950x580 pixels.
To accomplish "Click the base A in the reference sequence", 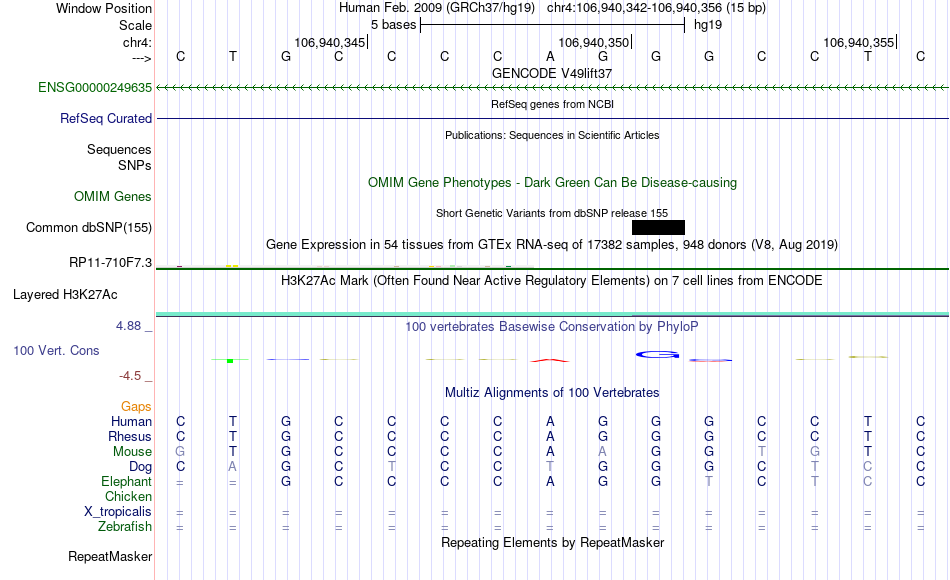I will pos(550,56).
